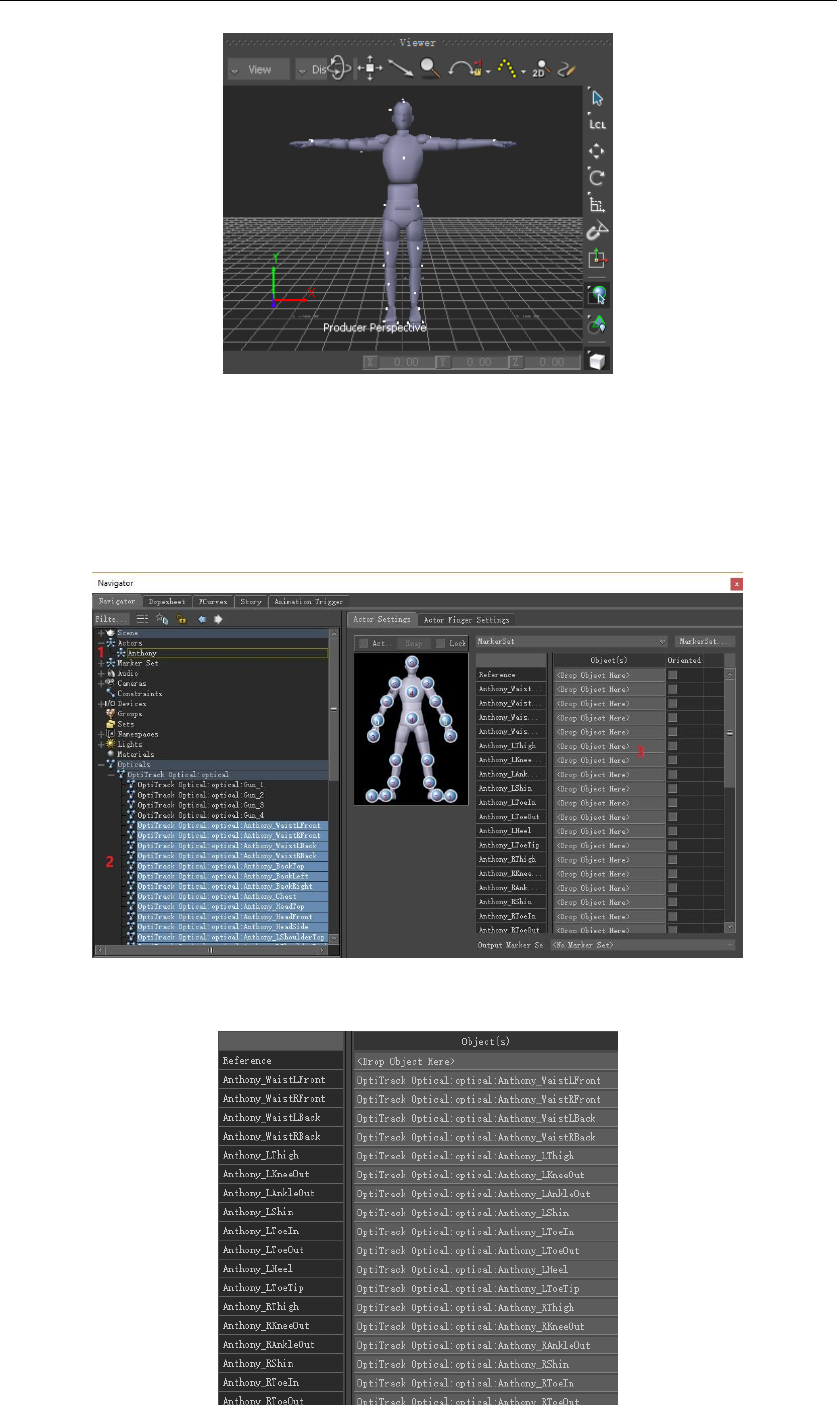The width and height of the screenshot is (837, 1405).
Task: Click the Lcl reference mode icon
Action: point(597,125)
